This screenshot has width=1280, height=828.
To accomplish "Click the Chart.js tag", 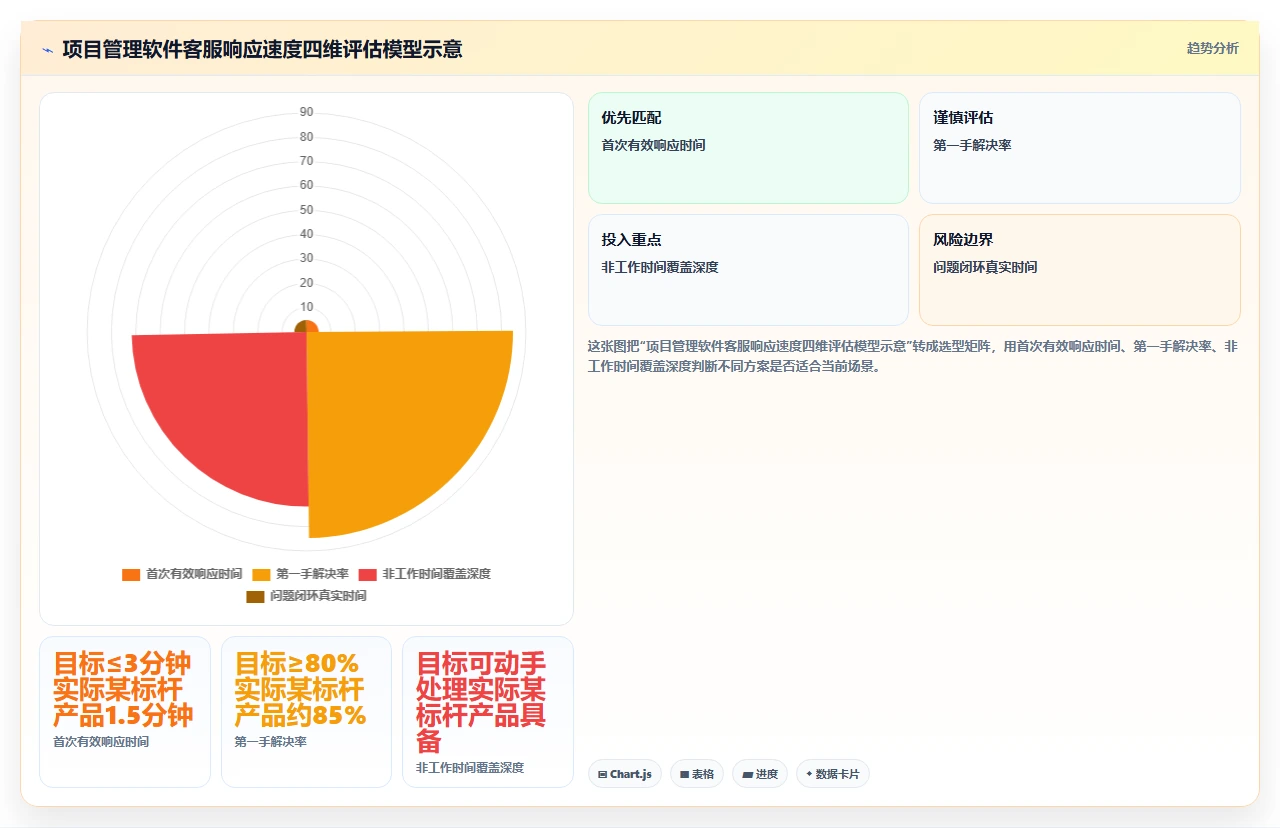I will tap(625, 774).
